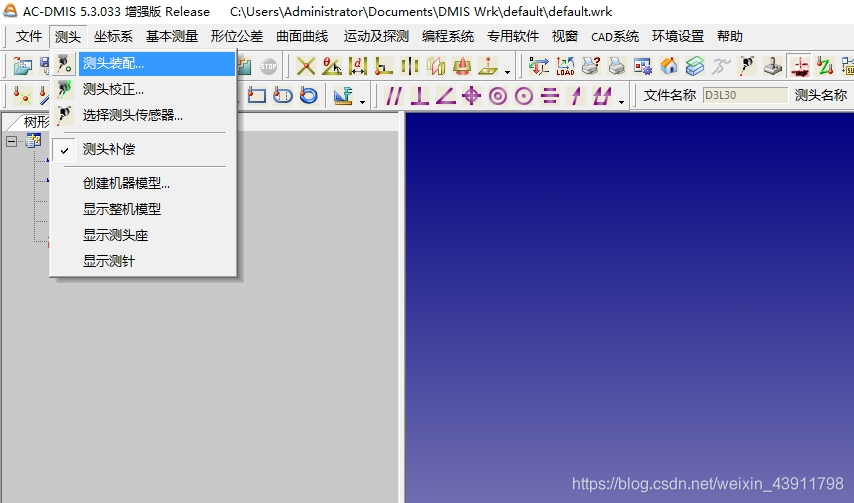Select the intersection point construct icon

(306, 66)
